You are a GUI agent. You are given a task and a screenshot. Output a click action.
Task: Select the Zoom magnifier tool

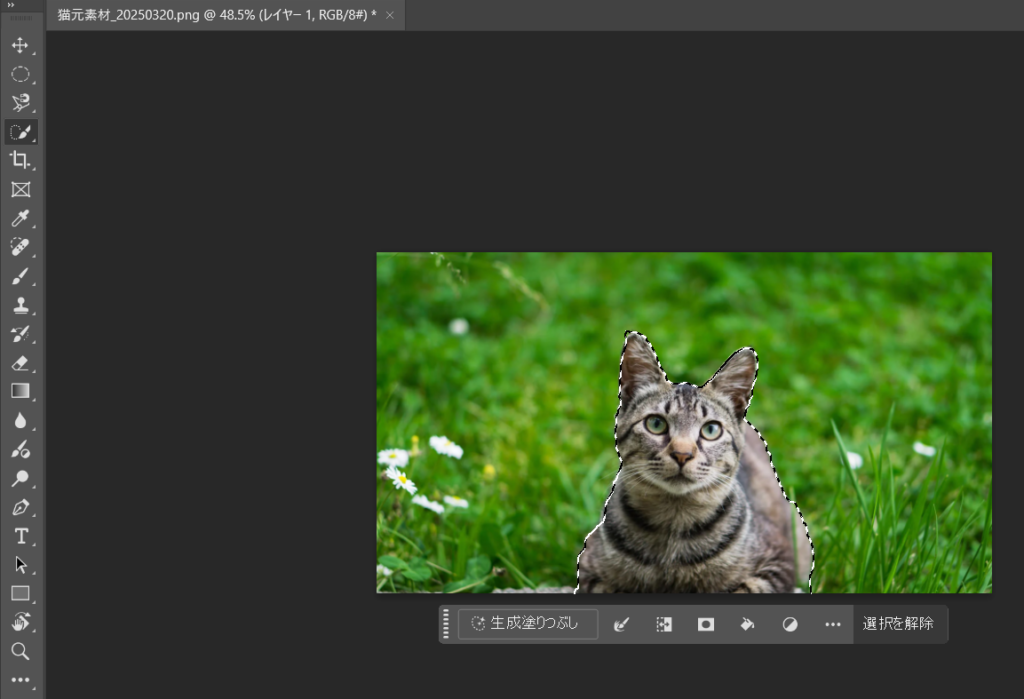[x=20, y=651]
